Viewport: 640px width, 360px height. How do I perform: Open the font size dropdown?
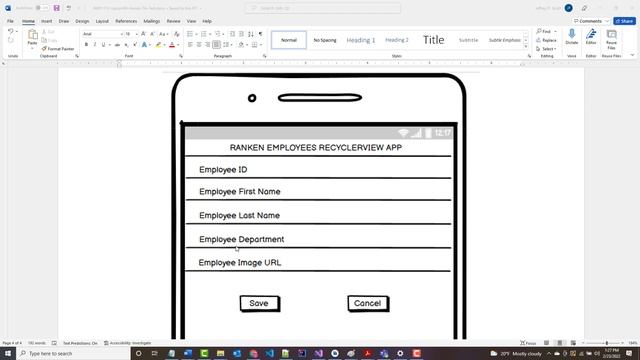tap(136, 34)
